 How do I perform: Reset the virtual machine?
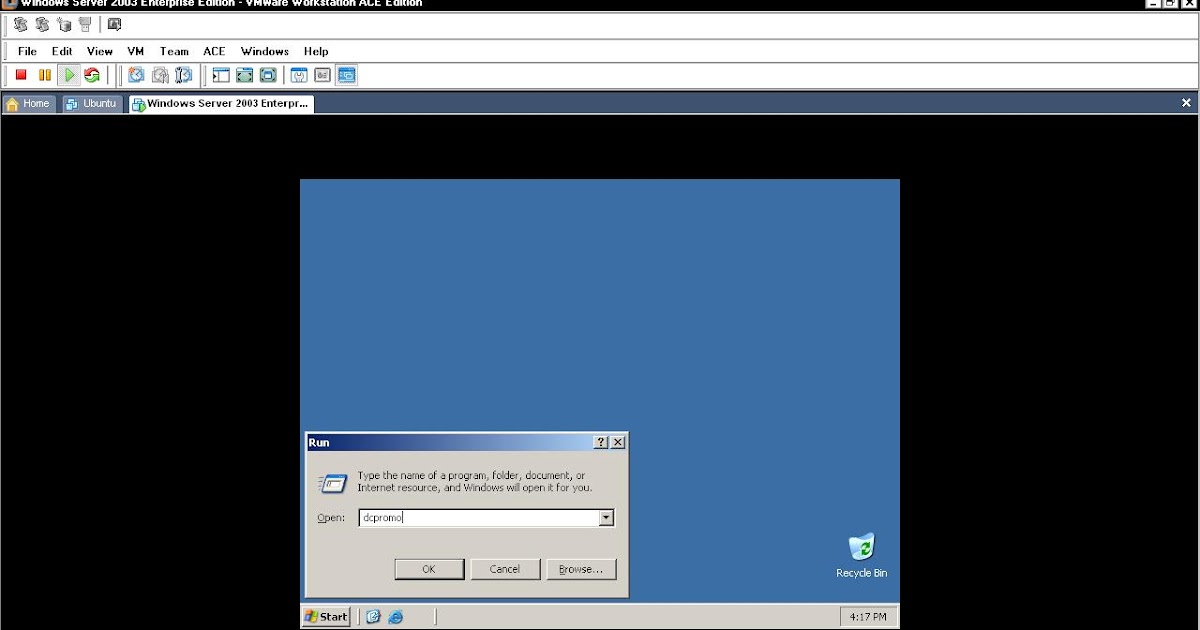93,74
